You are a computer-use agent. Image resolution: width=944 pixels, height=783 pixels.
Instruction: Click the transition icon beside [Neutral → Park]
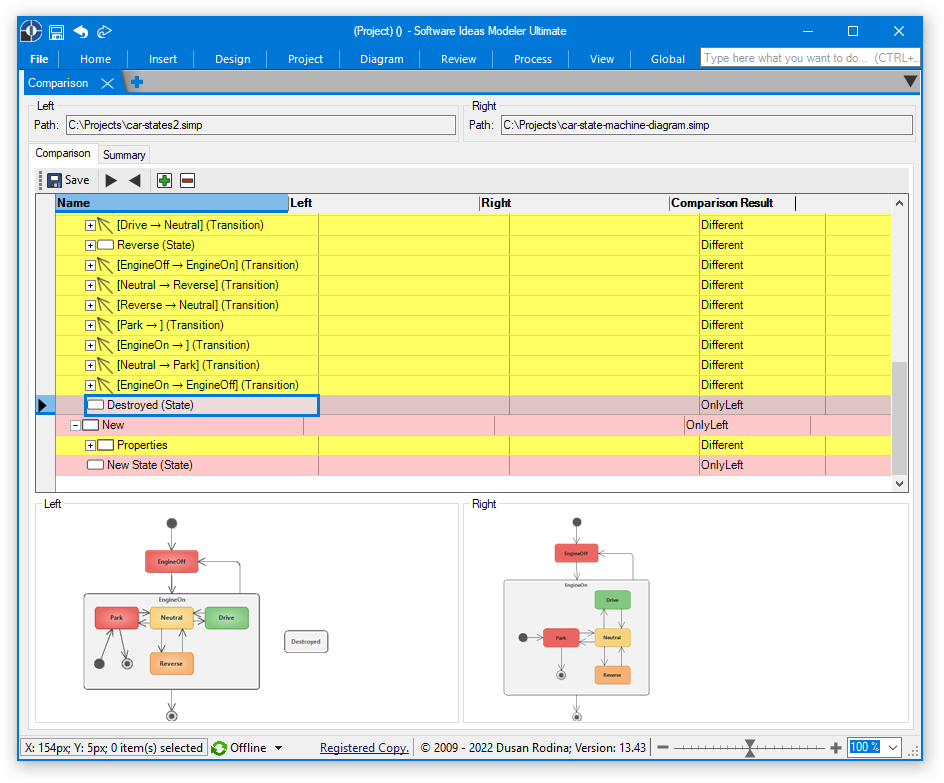tap(105, 365)
